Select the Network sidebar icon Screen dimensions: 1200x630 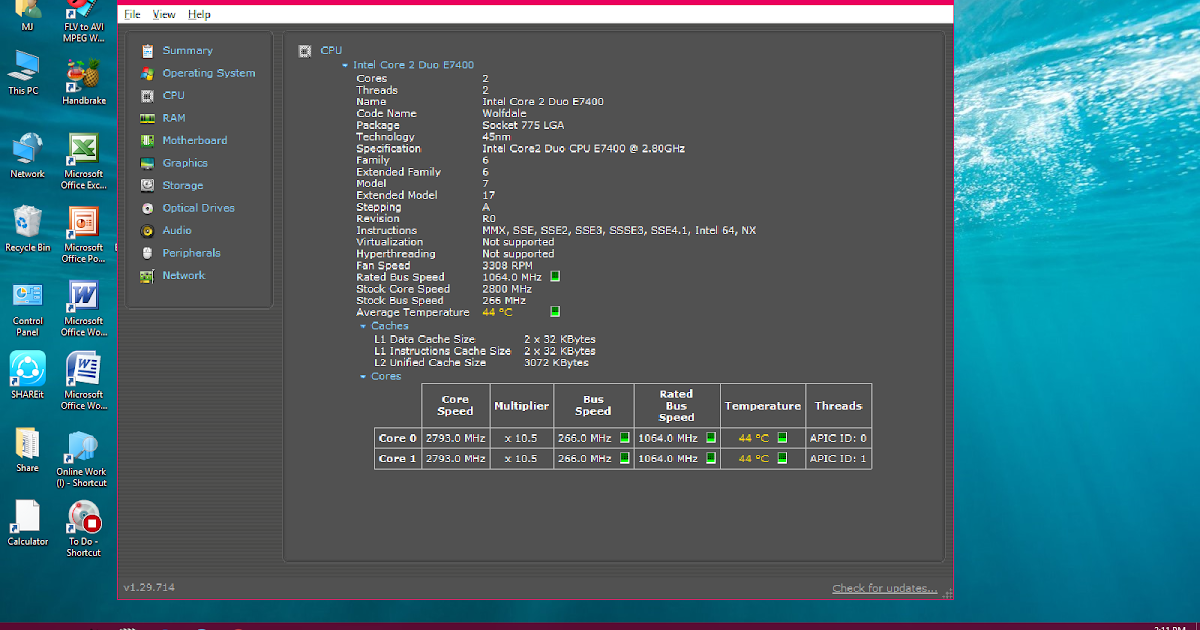click(147, 276)
